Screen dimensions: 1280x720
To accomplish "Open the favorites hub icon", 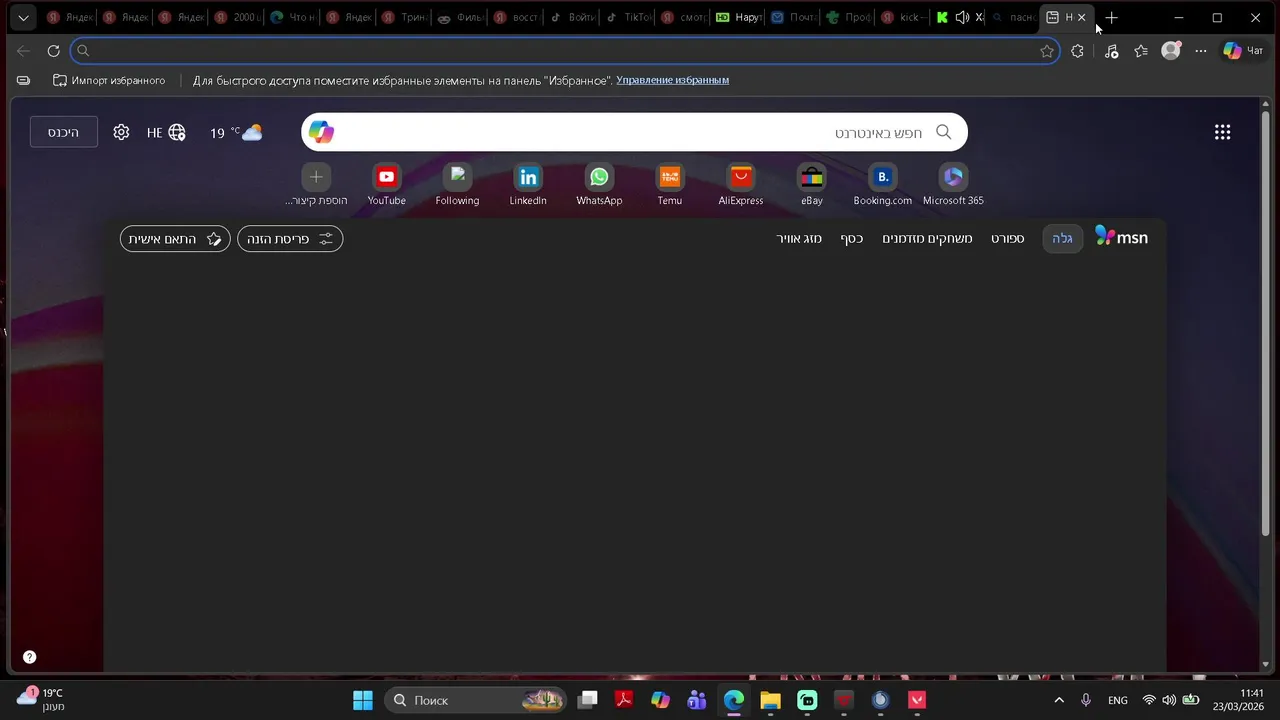I will coord(1141,51).
